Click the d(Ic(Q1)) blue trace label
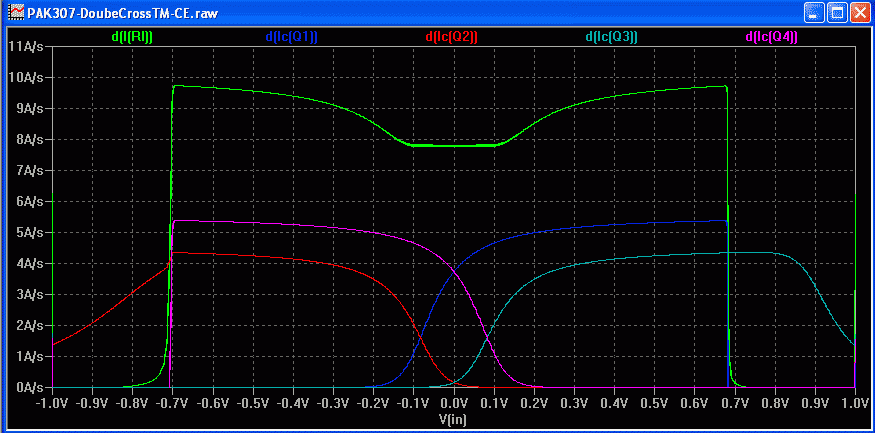 [291, 36]
